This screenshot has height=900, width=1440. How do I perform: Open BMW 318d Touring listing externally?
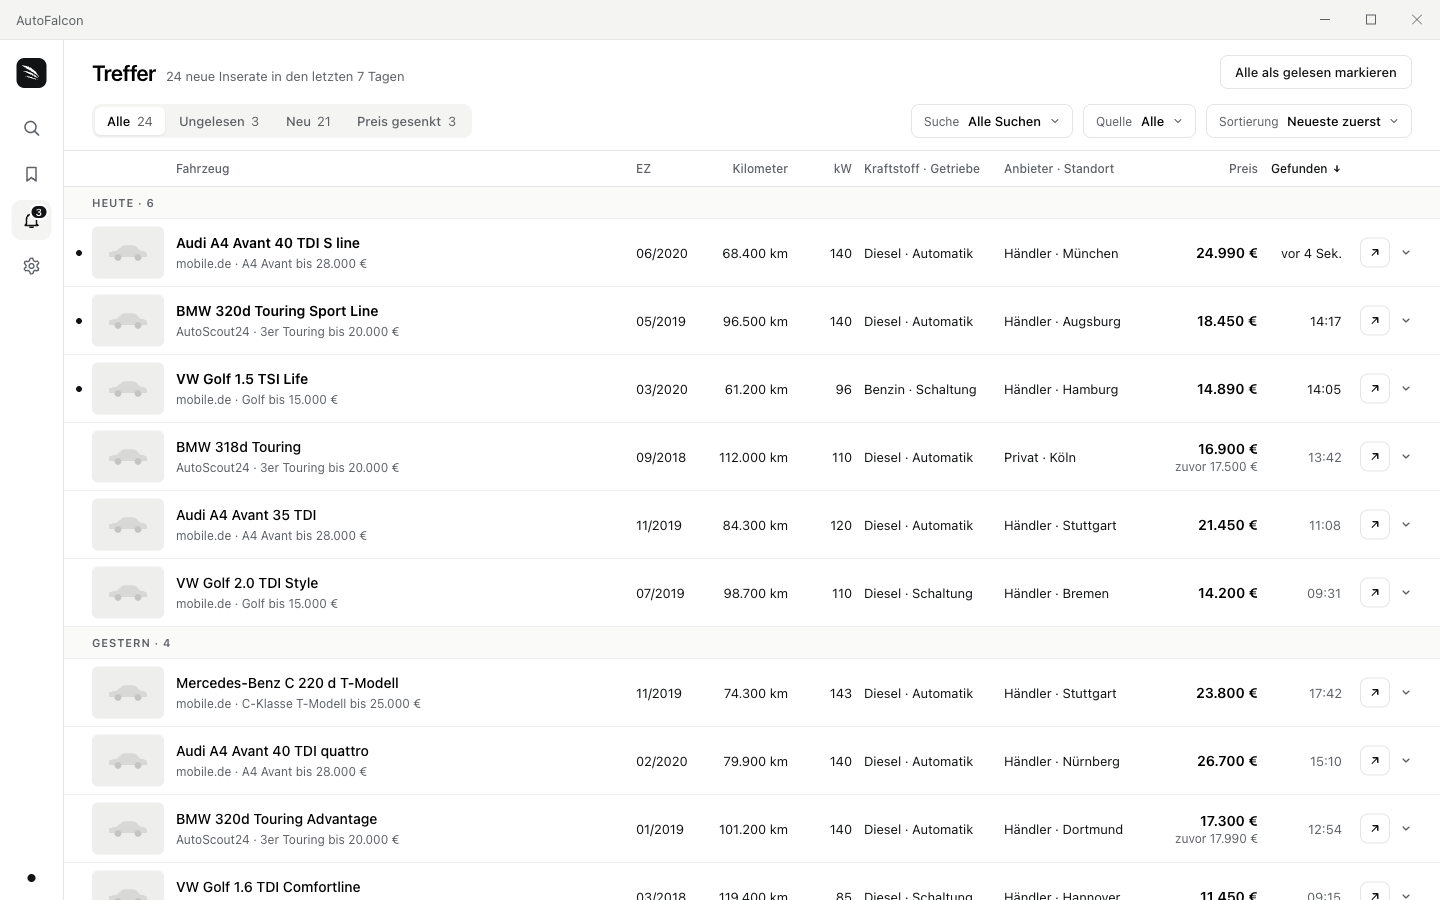(x=1375, y=457)
